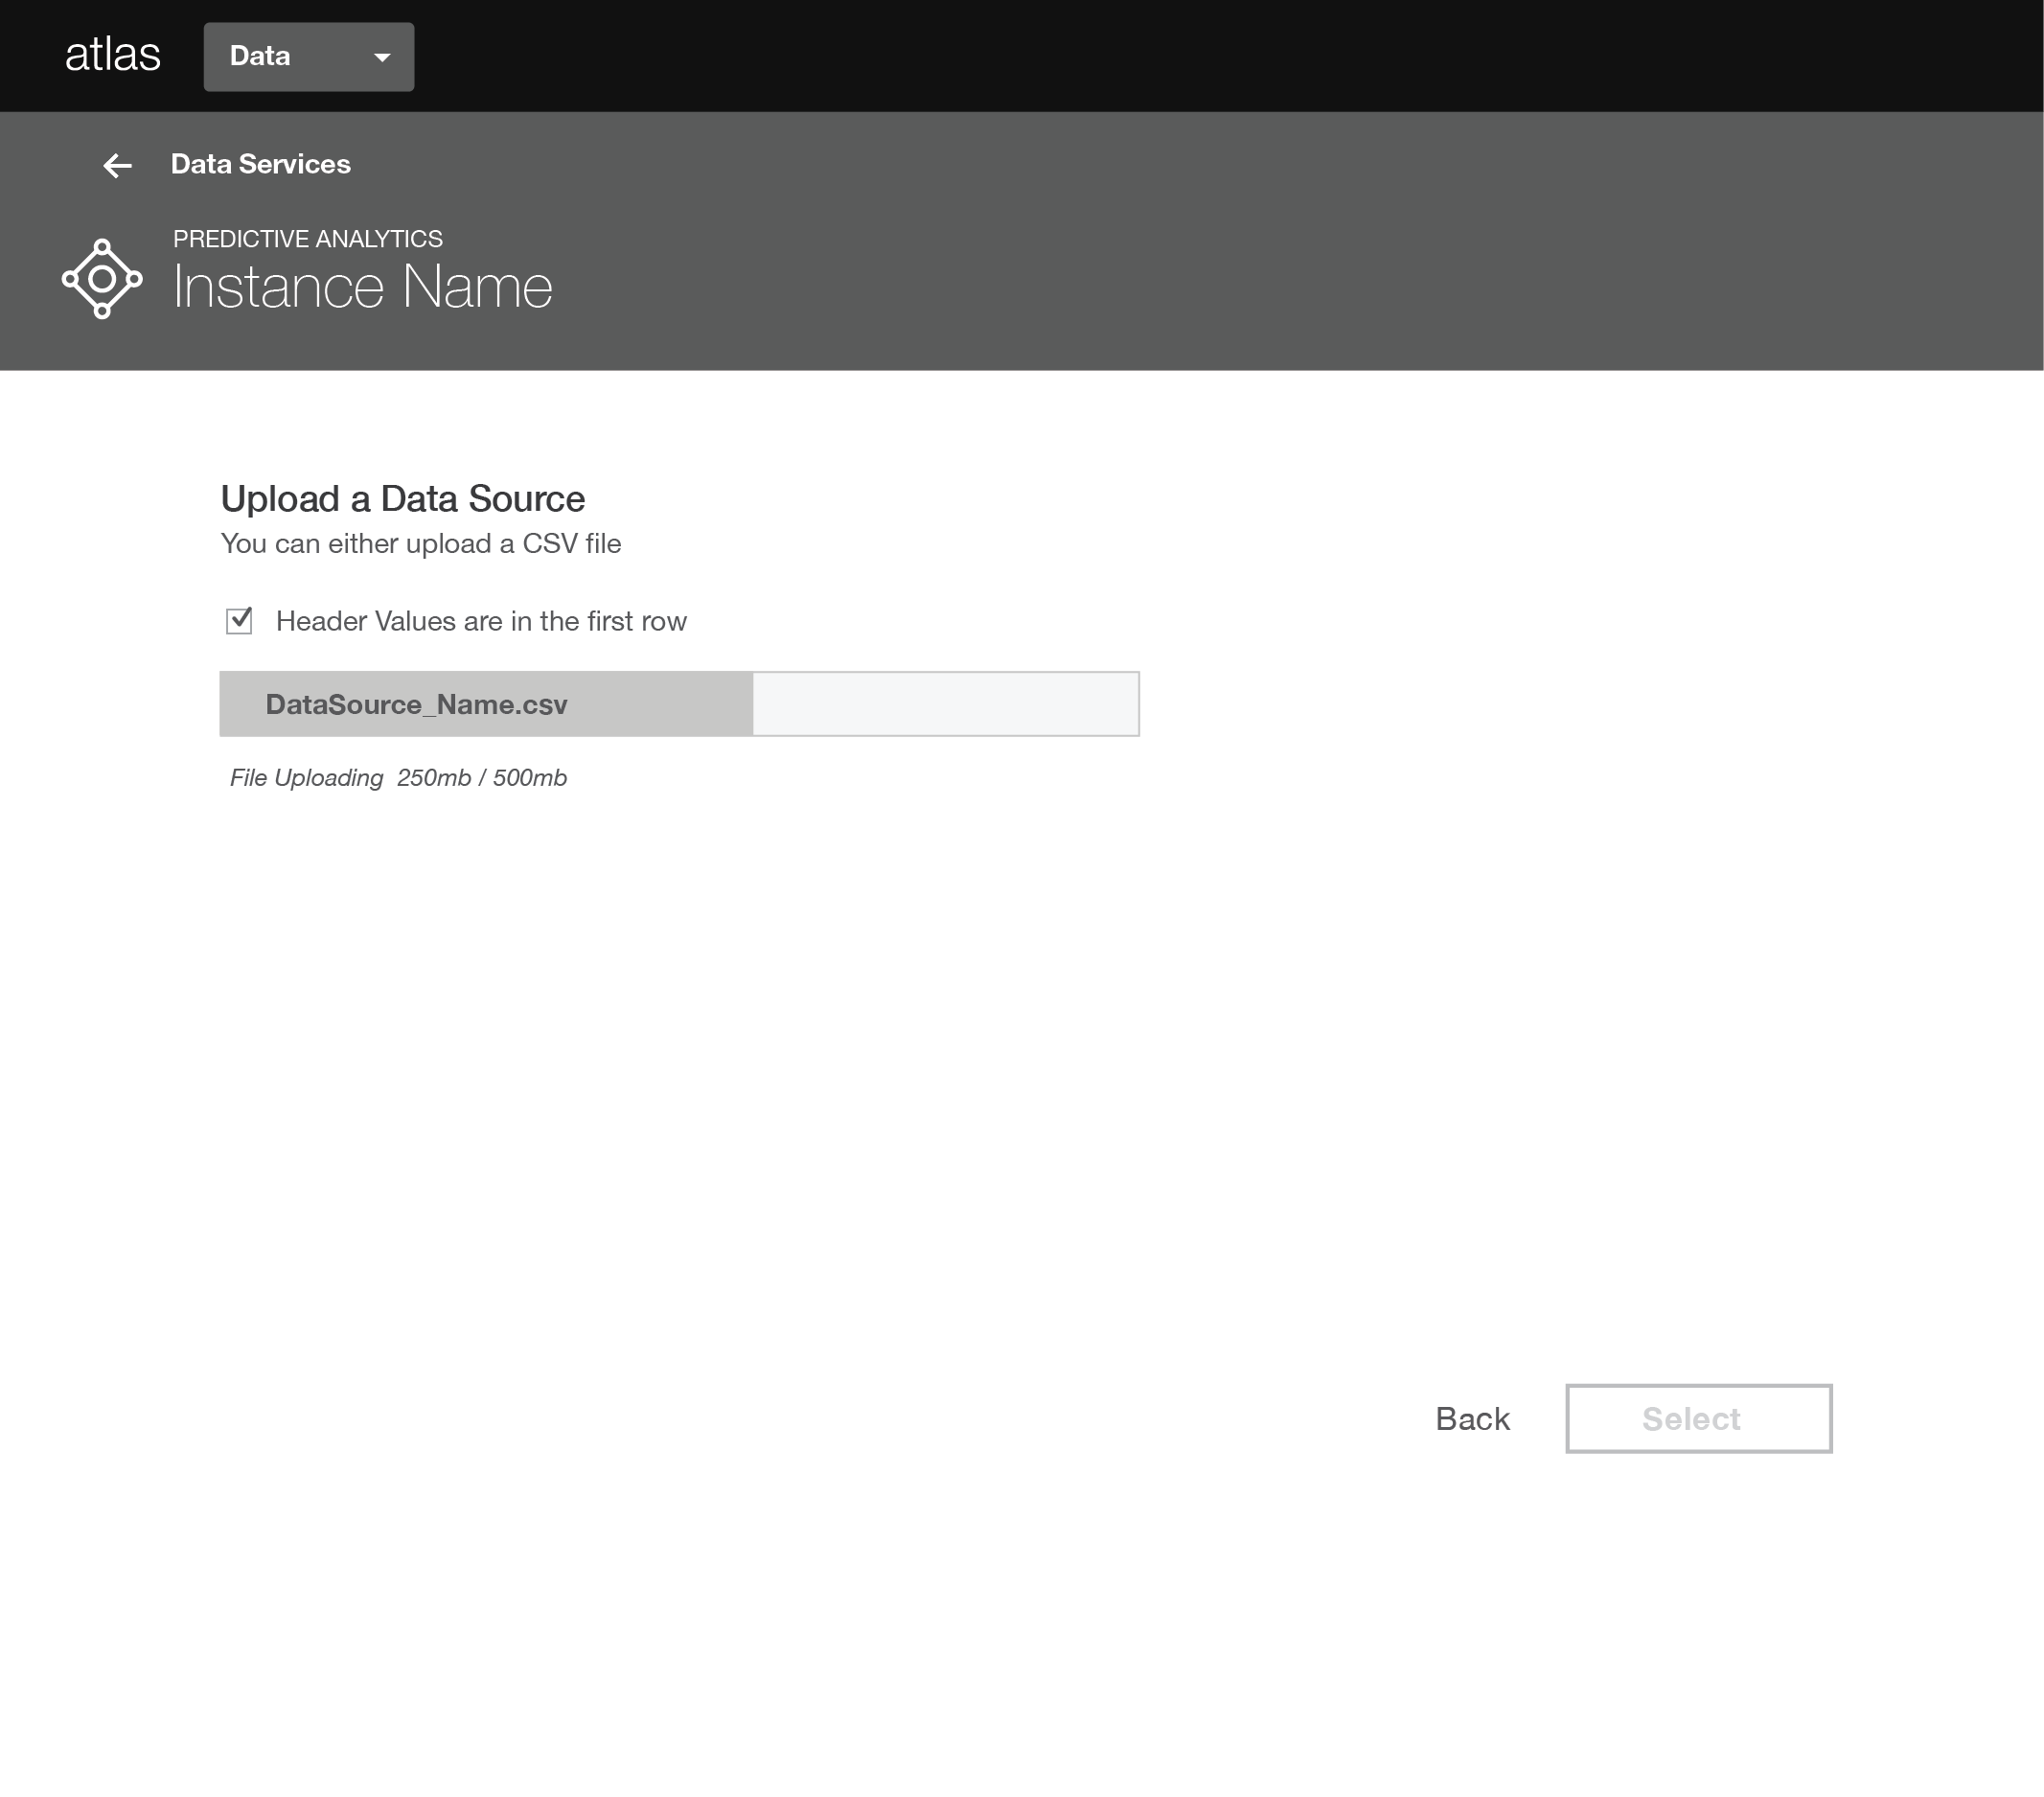Click the 250mb / 500mb size indicator
The width and height of the screenshot is (2044, 1797).
pyautogui.click(x=481, y=778)
